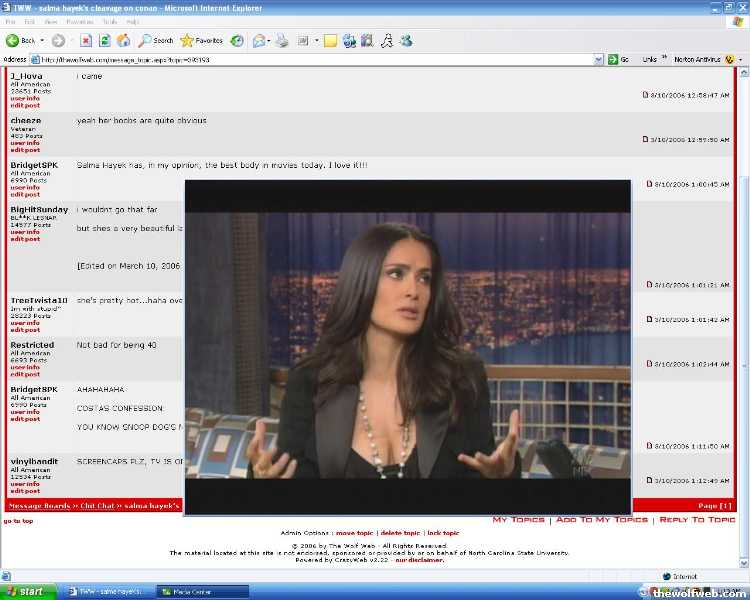Click the lock topic admin link
750x600 pixels.
443,533
